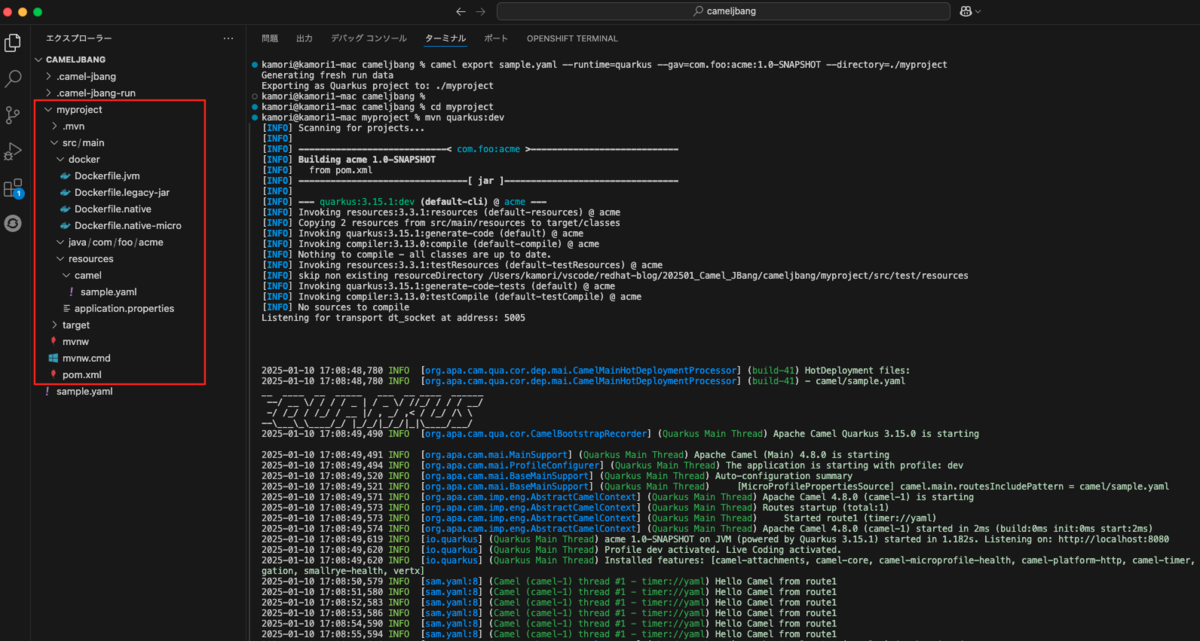Open root-level sample.yaml below pom.xml
This screenshot has height=641, width=1200.
tap(84, 392)
